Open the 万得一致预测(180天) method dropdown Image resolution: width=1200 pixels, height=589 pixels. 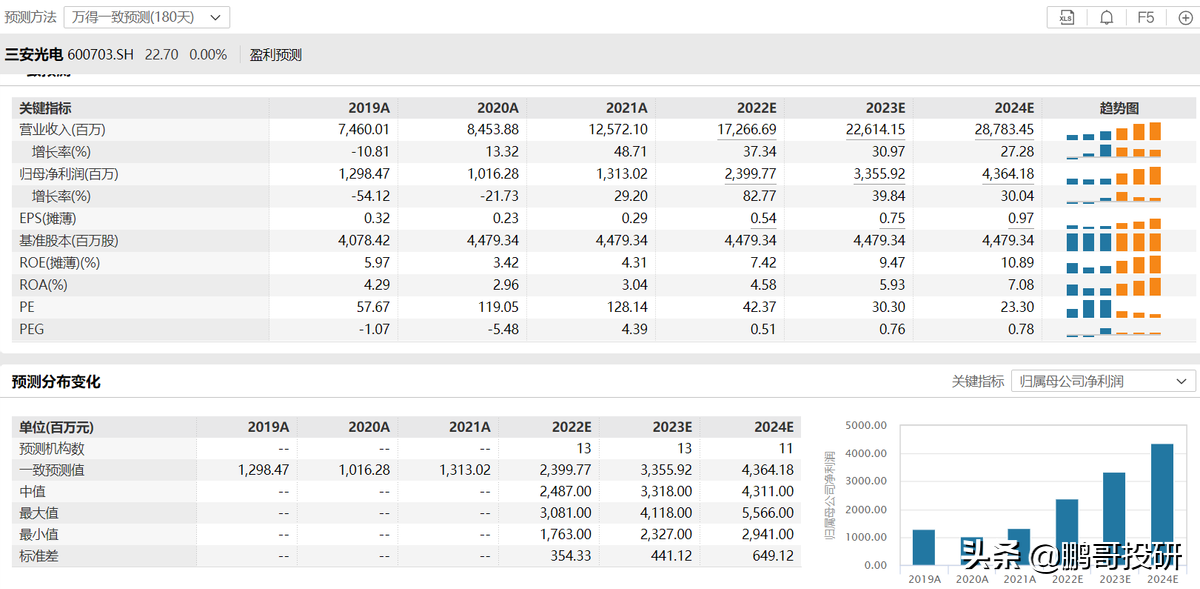[x=147, y=17]
